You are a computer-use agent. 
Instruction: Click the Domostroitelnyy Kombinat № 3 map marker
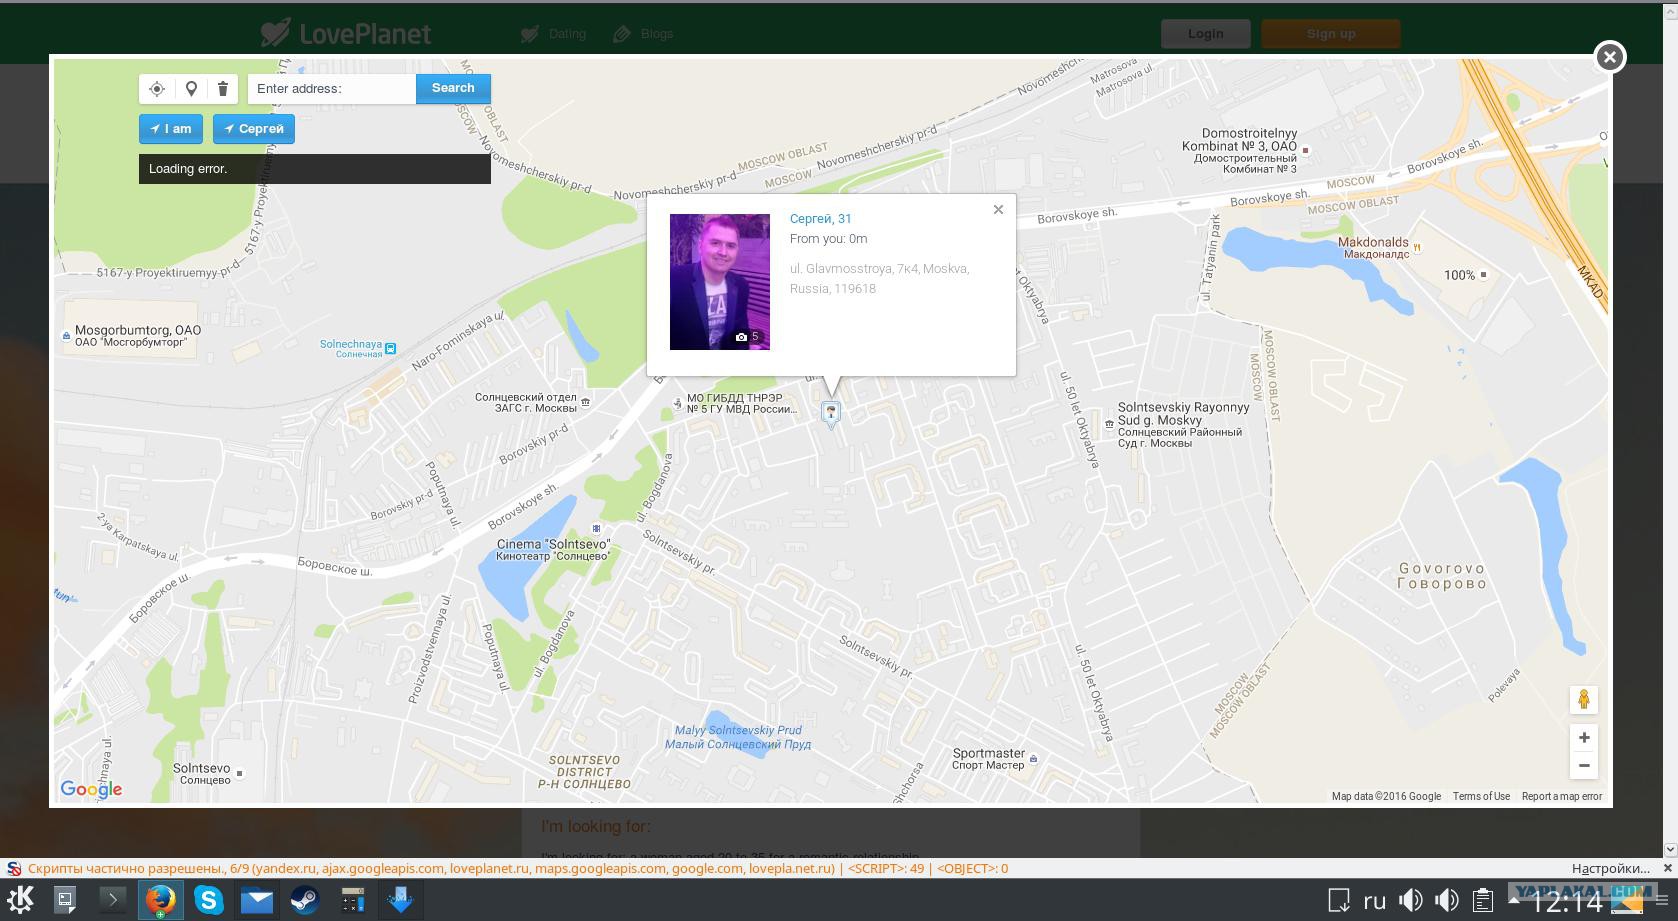(1305, 151)
